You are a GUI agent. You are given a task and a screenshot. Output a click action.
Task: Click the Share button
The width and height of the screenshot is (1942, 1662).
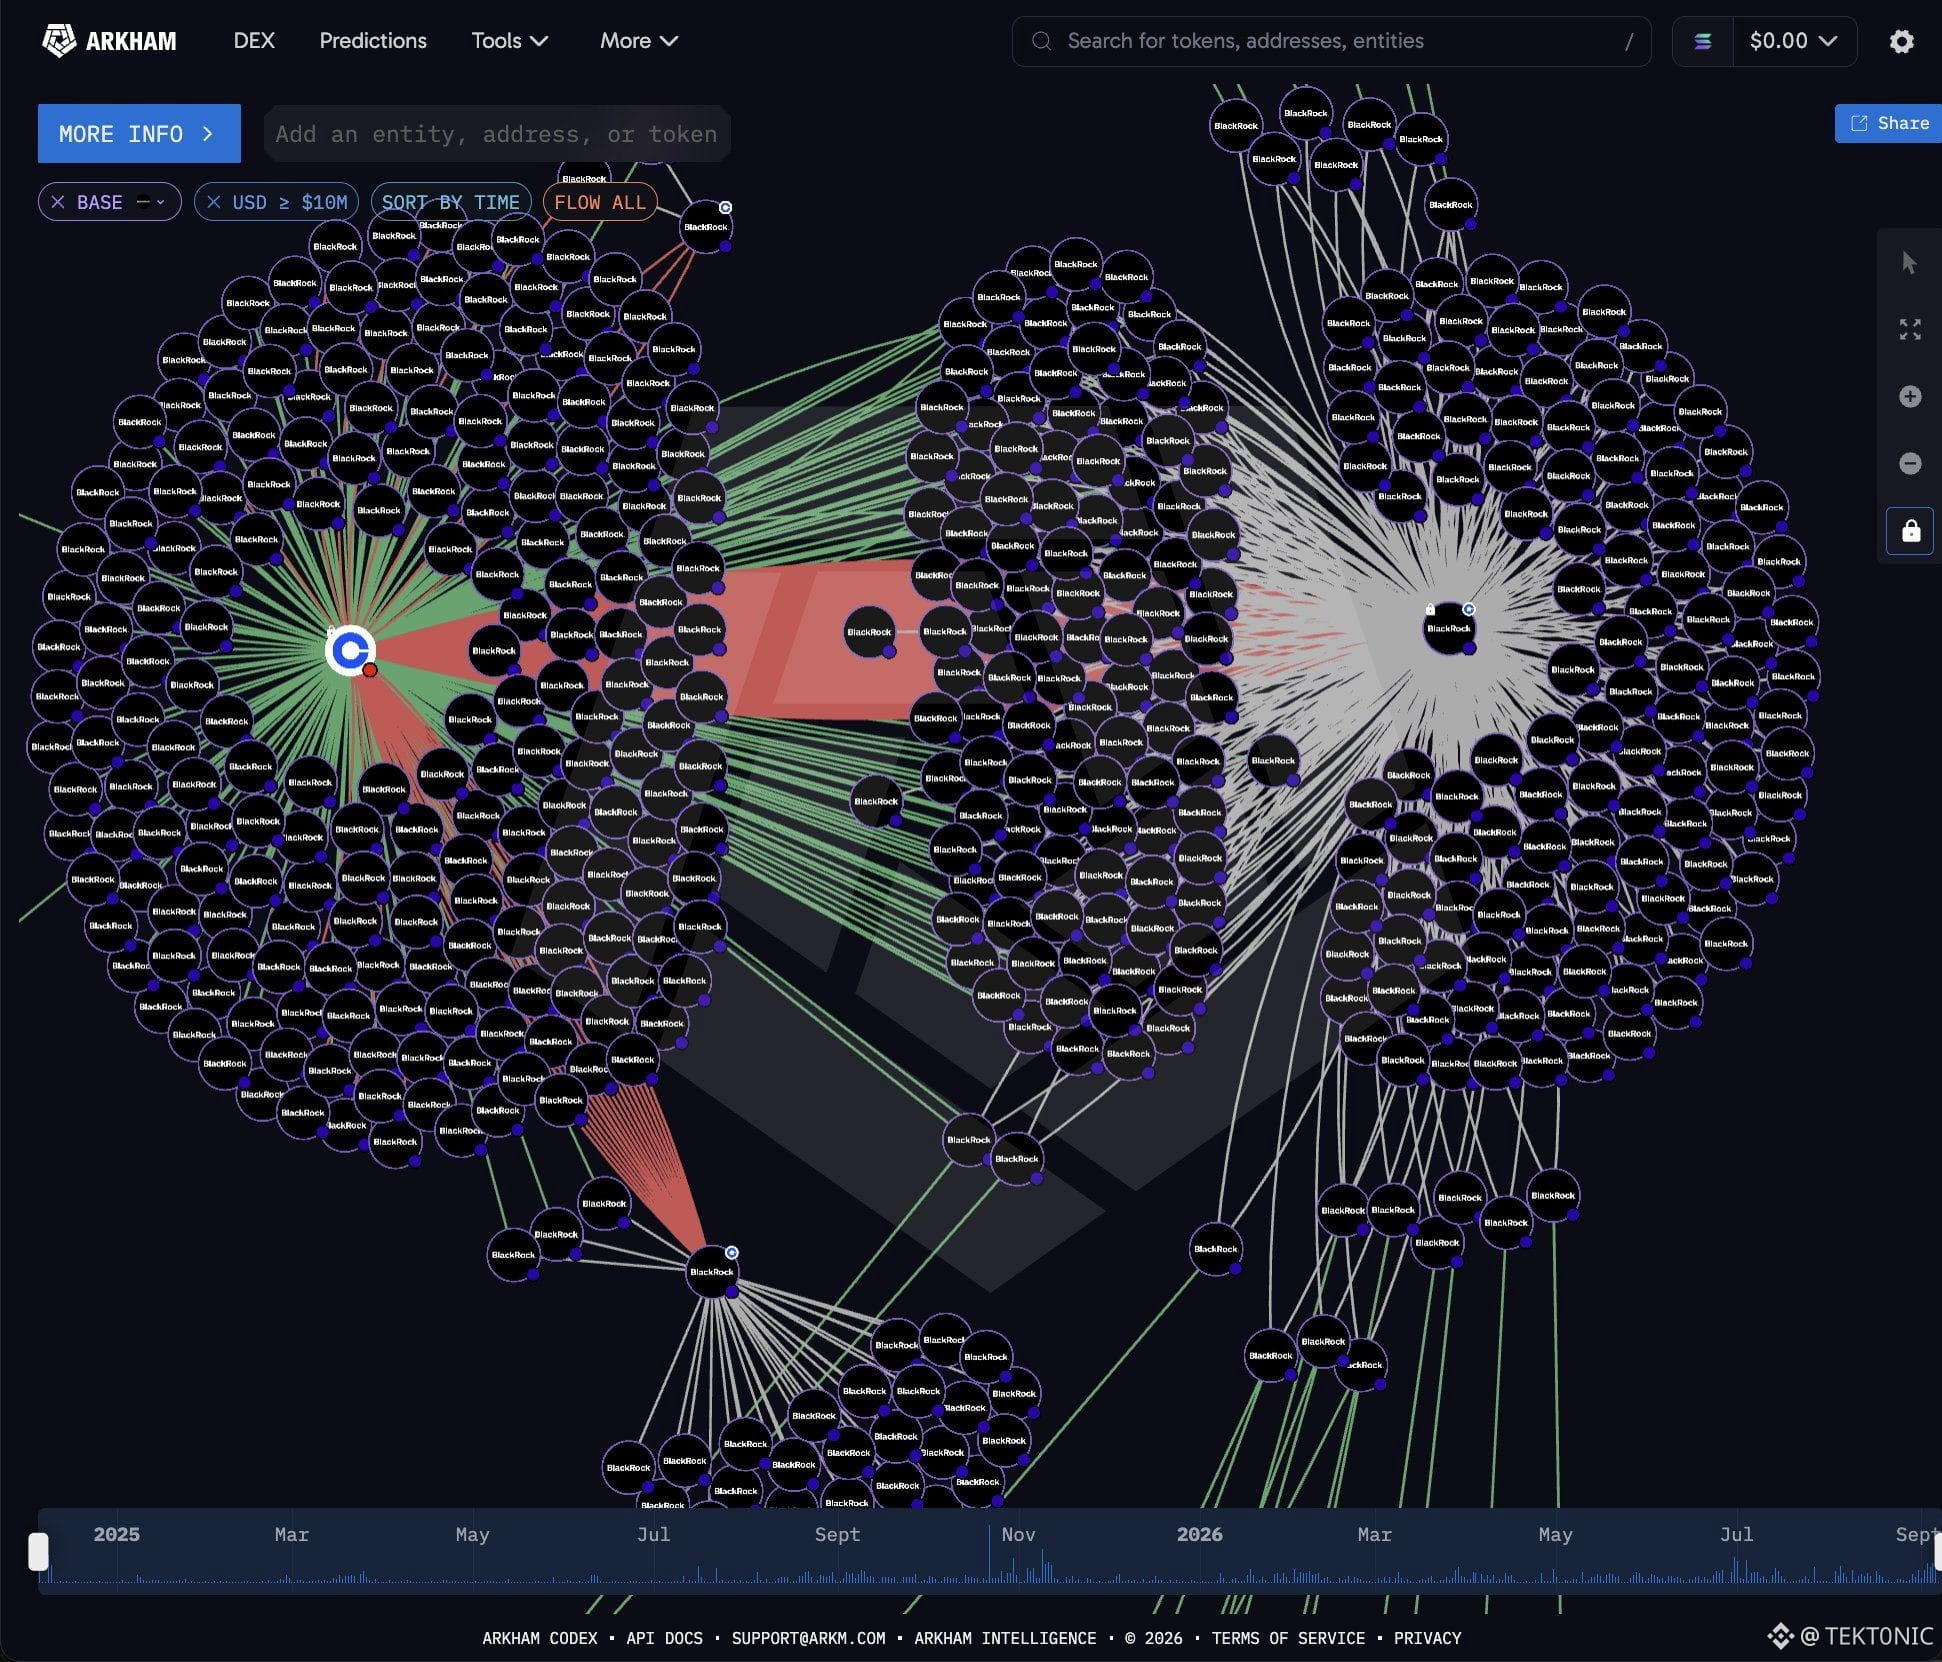click(1888, 123)
